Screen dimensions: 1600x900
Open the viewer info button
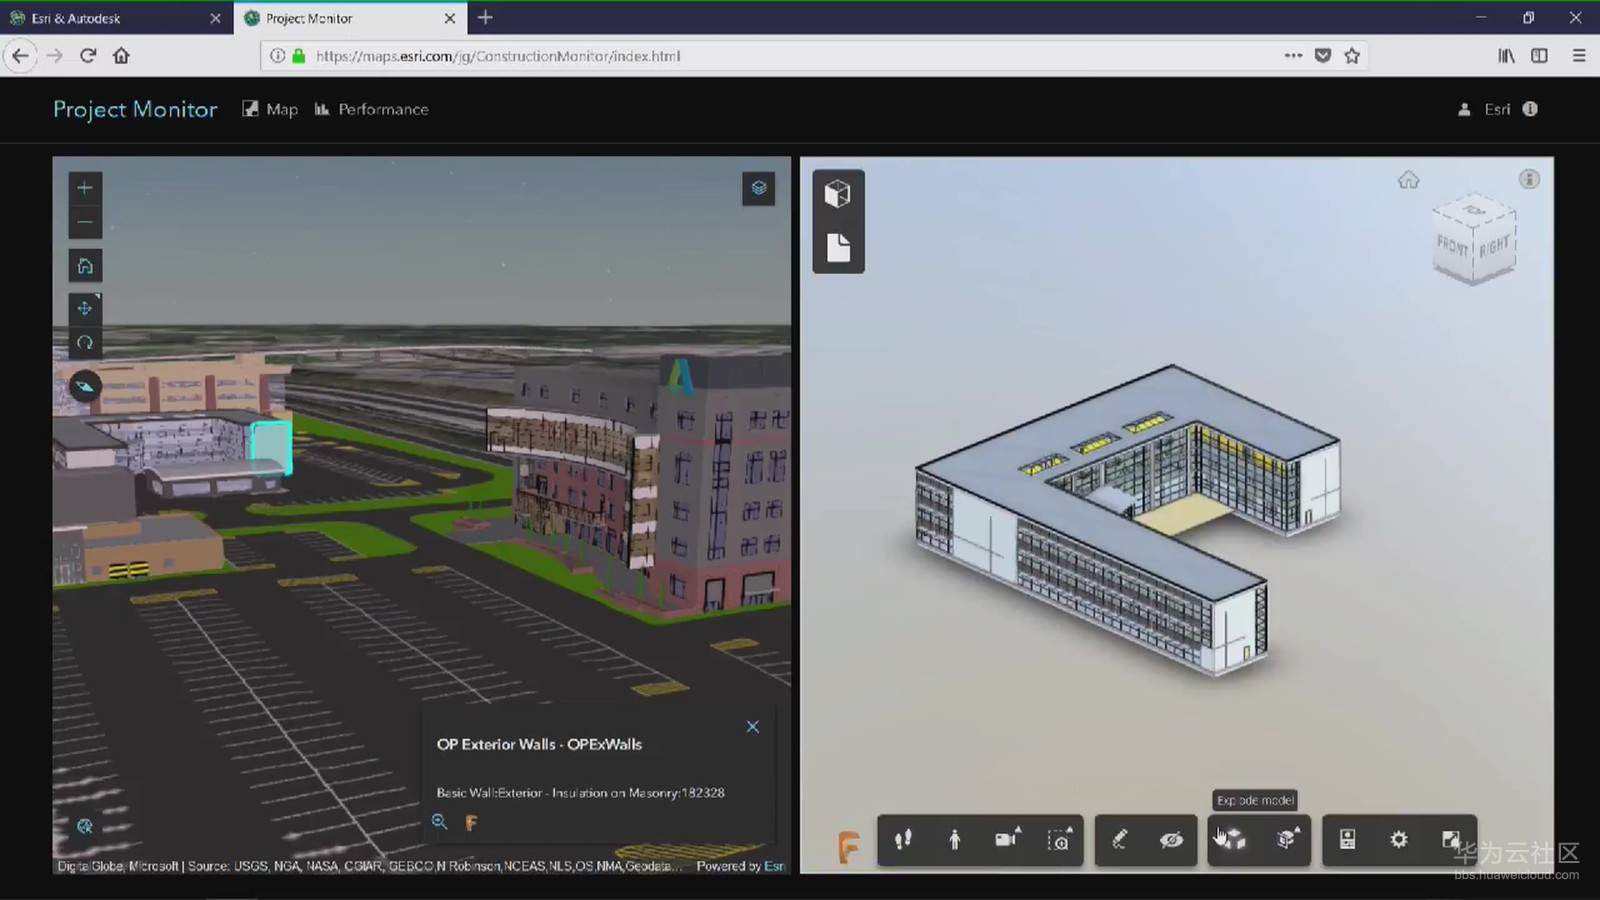[x=1529, y=179]
